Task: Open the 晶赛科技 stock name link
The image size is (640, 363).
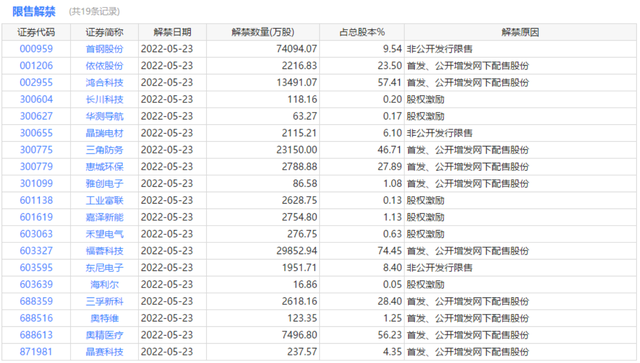Action: coord(104,352)
